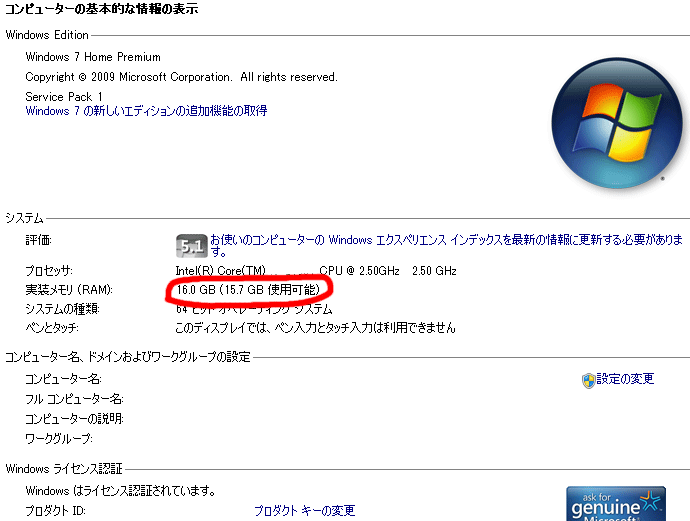Click the ペンとタッチ: label
690x521 pixels.
(x=52, y=328)
